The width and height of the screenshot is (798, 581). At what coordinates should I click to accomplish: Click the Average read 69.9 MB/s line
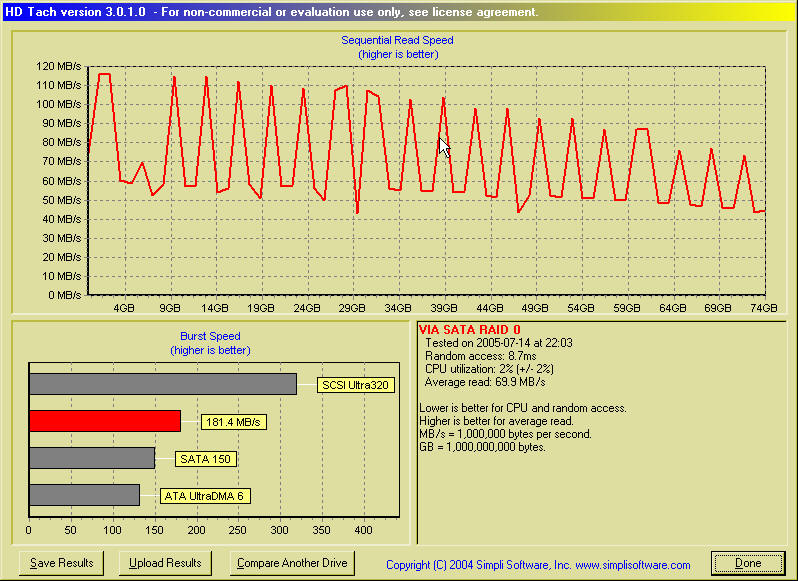[485, 382]
